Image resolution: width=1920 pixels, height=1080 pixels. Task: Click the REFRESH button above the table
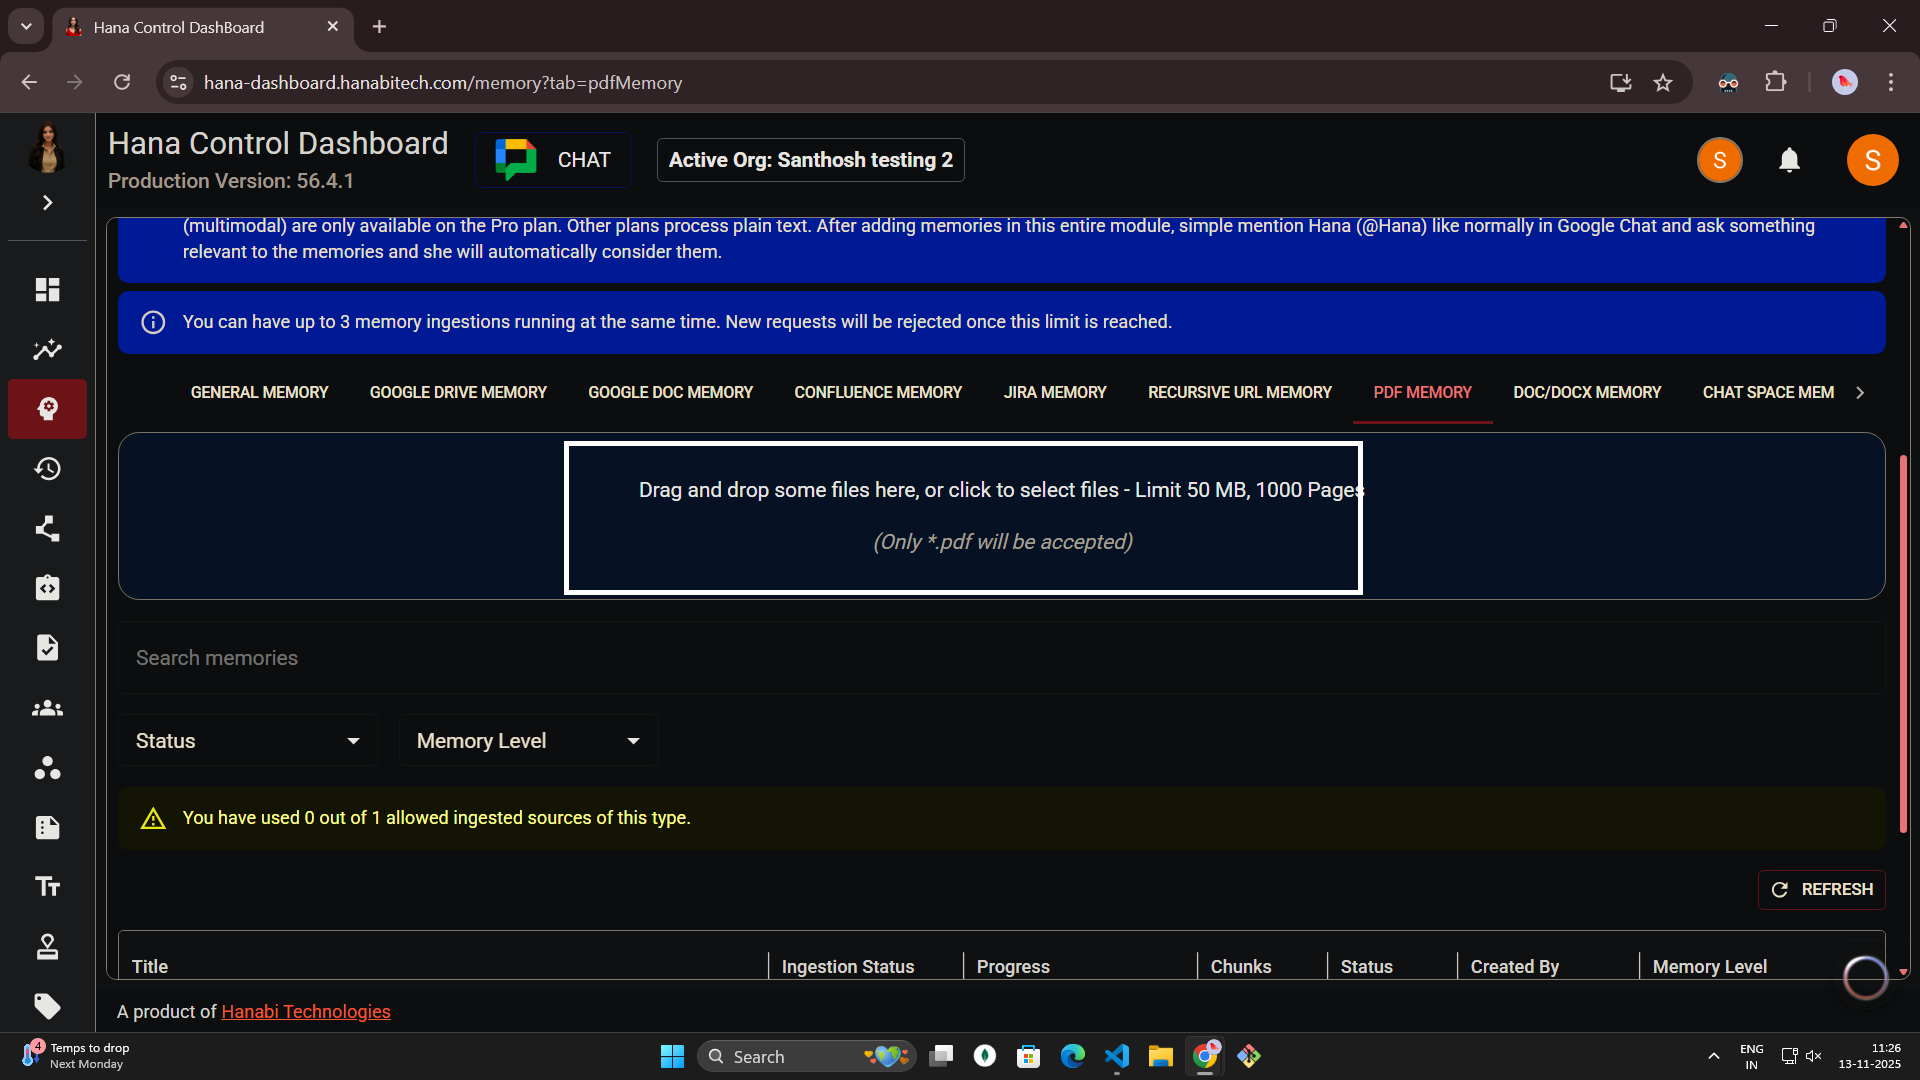tap(1821, 889)
